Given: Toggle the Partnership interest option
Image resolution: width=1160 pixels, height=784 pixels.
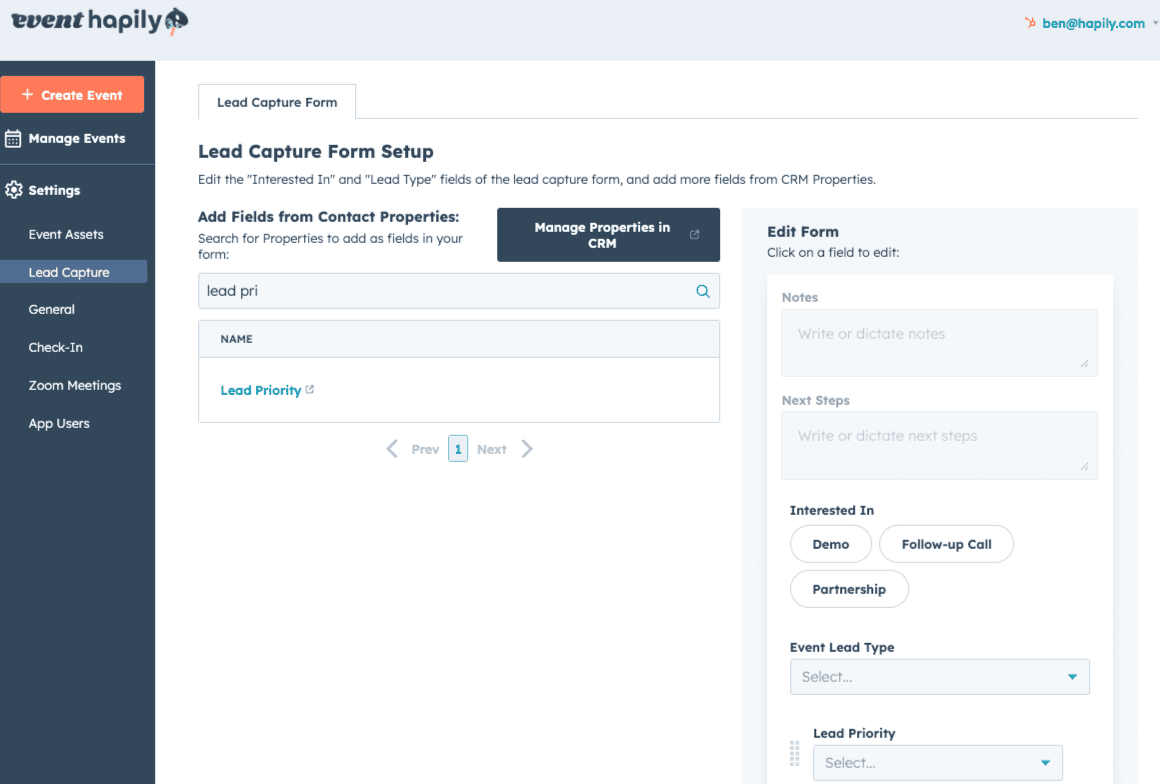Looking at the screenshot, I should [849, 589].
